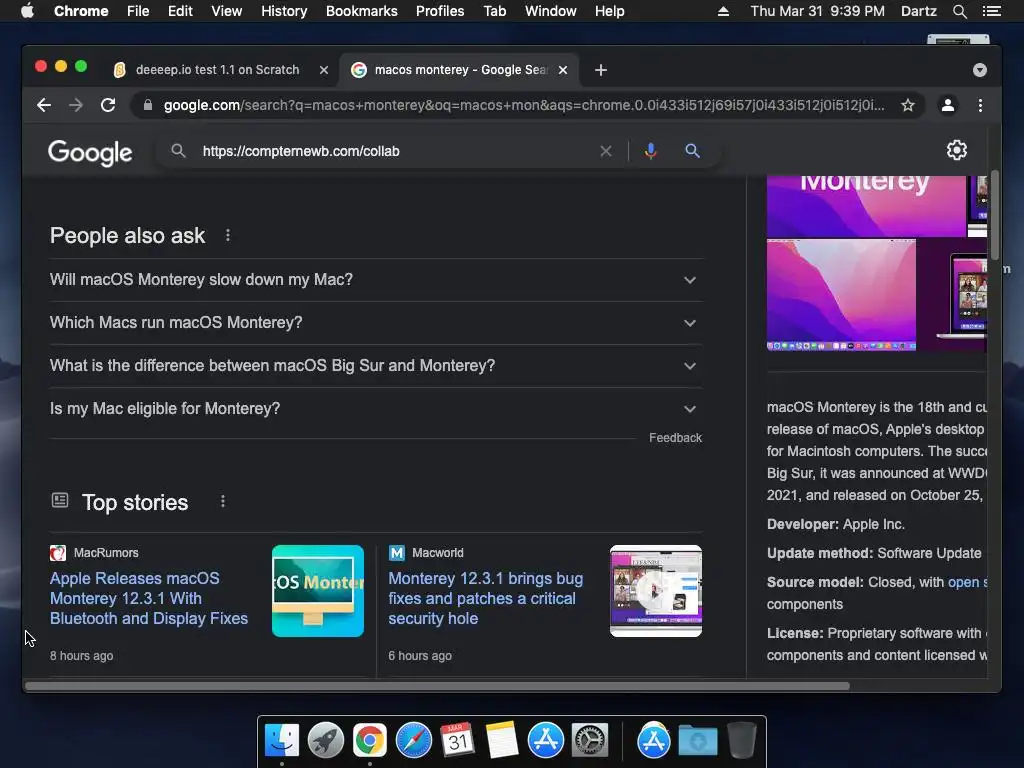The width and height of the screenshot is (1024, 768).
Task: Click the horizontal scrollbar at page bottom
Action: (x=438, y=686)
